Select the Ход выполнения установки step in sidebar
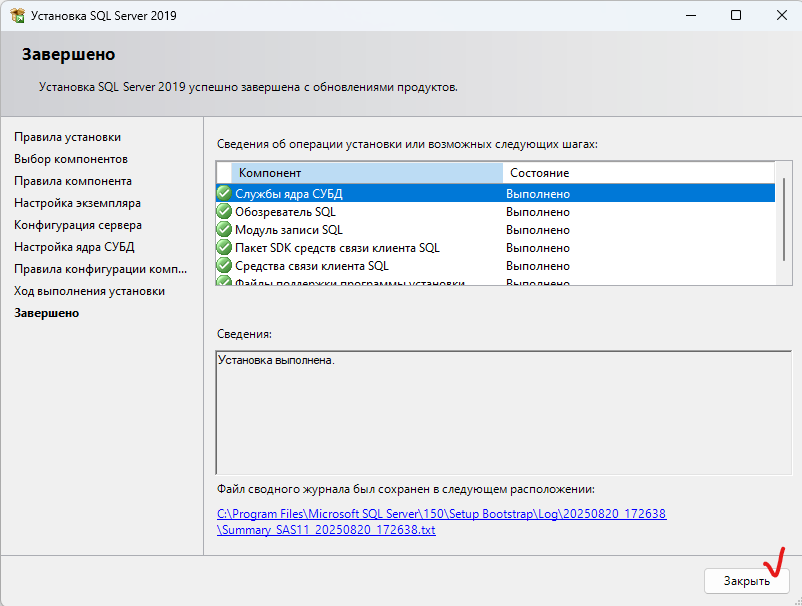The width and height of the screenshot is (802, 606). 90,291
